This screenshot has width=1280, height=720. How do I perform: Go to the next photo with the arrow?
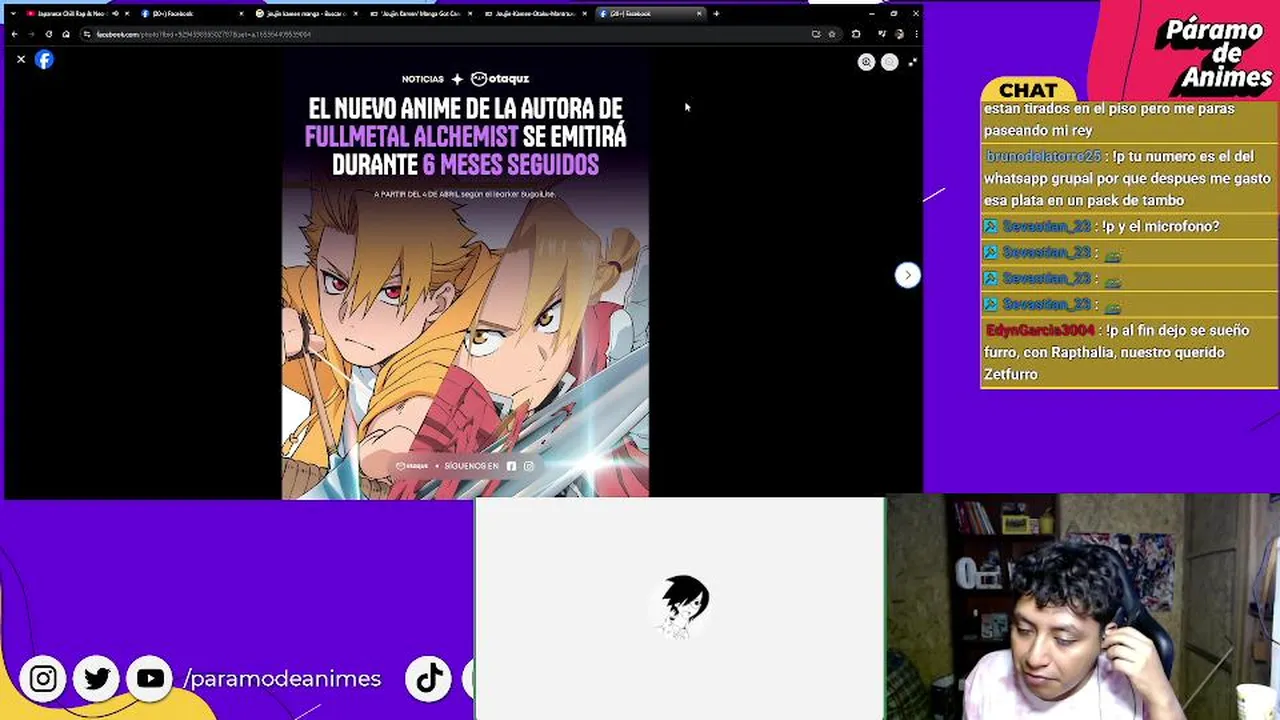(x=907, y=275)
